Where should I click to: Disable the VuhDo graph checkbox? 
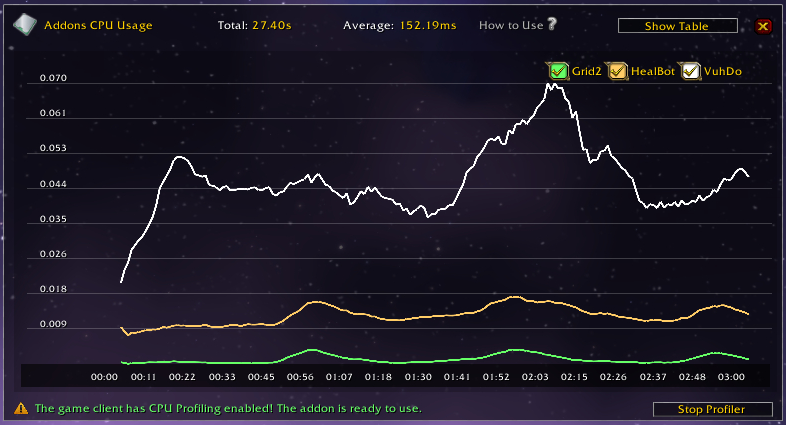690,71
